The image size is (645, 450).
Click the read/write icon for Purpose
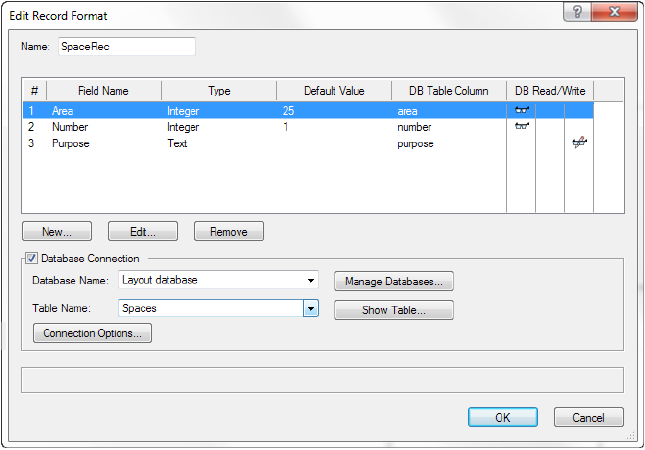[579, 144]
